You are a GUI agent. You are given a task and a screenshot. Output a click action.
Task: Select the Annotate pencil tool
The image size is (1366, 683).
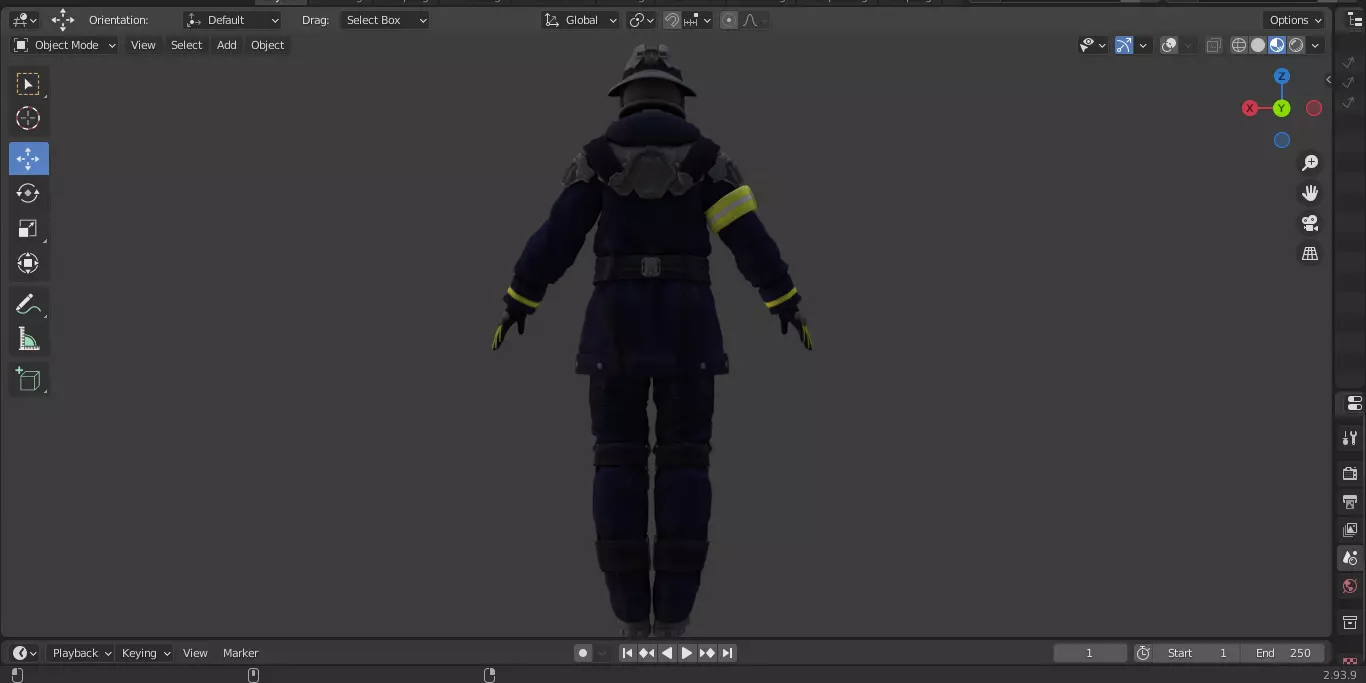click(28, 304)
